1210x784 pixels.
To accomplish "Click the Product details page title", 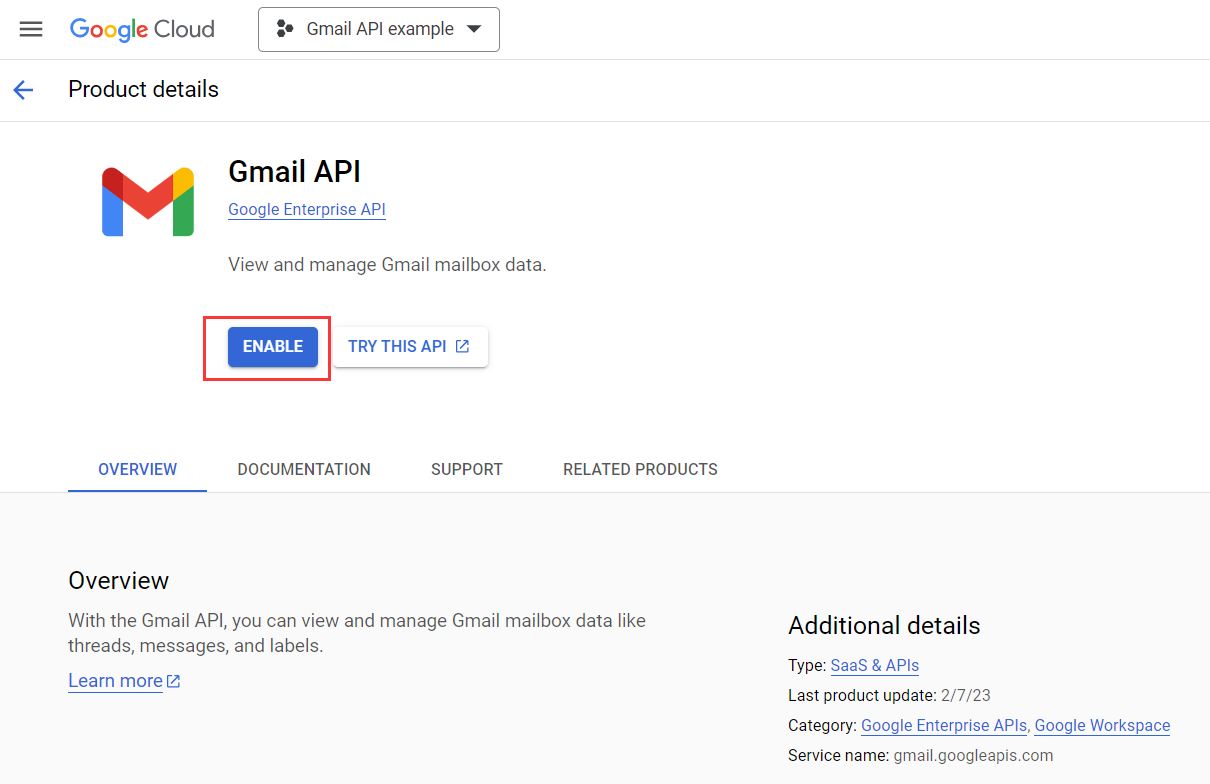I will pyautogui.click(x=144, y=89).
